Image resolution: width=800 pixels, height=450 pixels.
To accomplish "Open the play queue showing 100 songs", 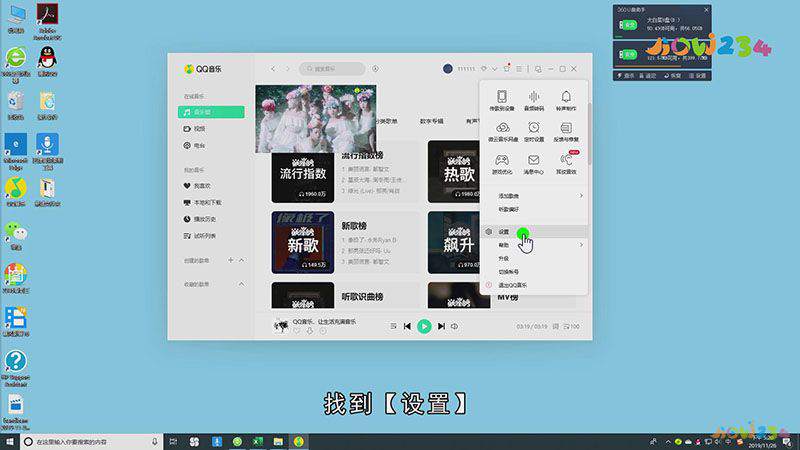I will [571, 326].
